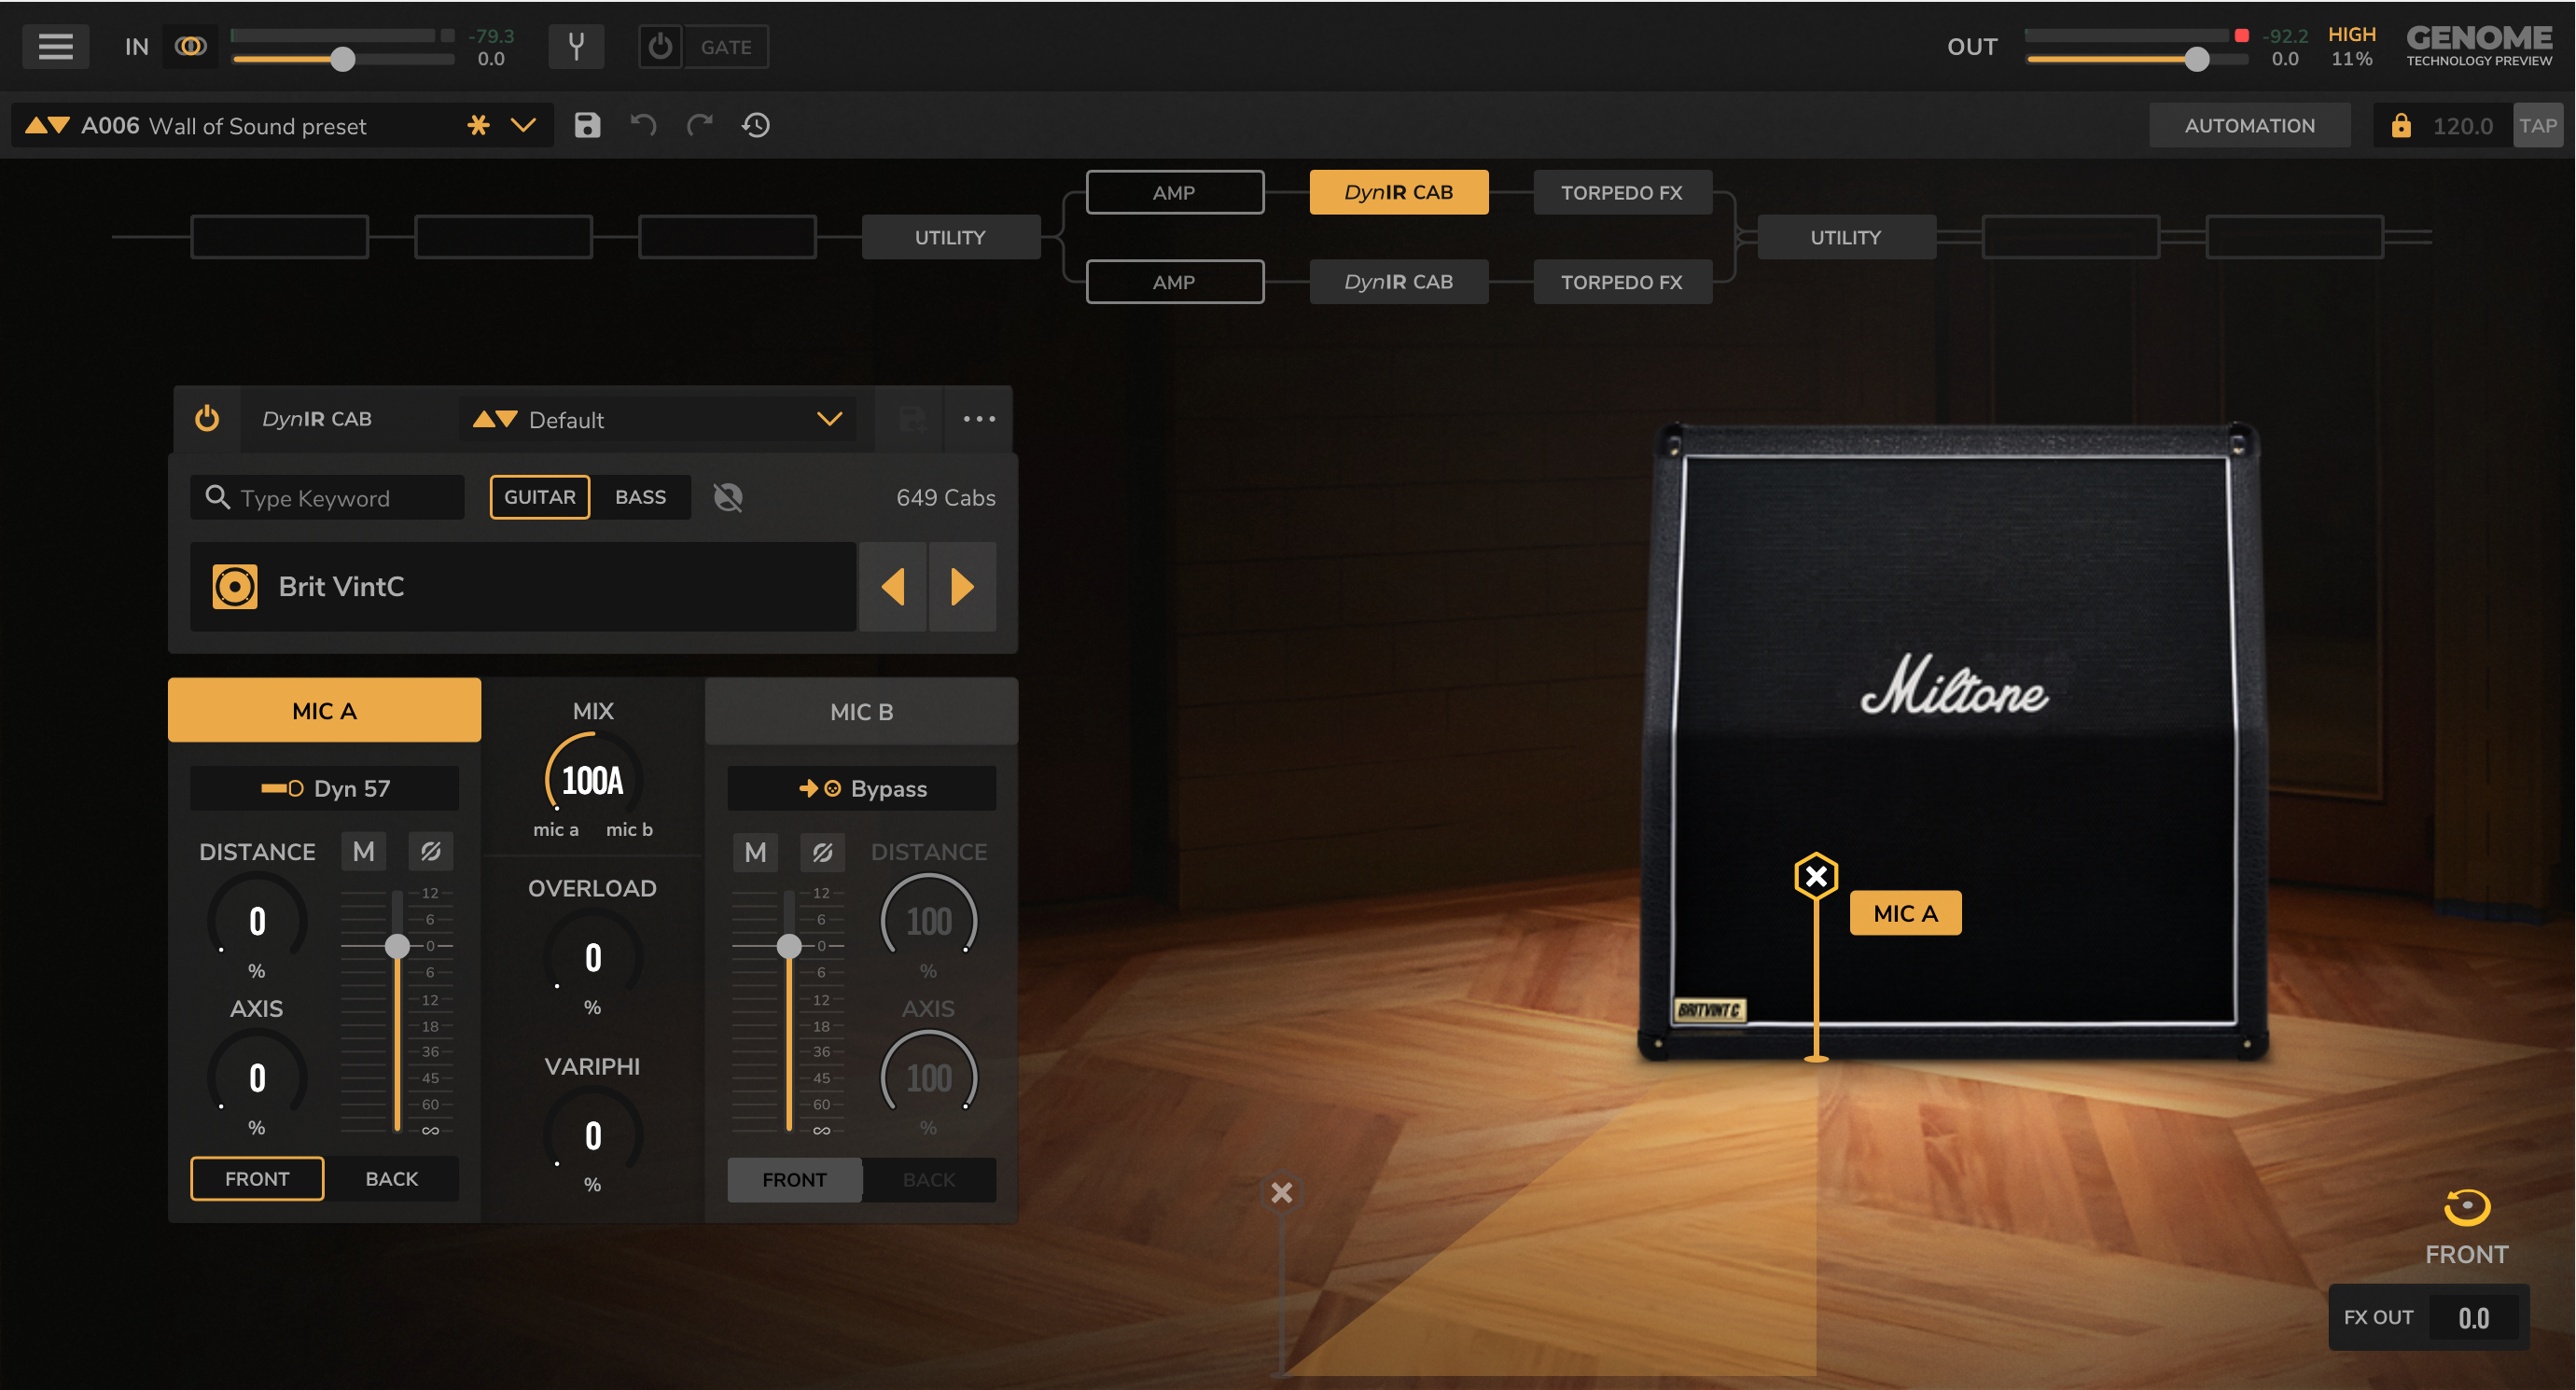The width and height of the screenshot is (2576, 1390).
Task: Toggle the DynIR CAB power button
Action: 207,418
